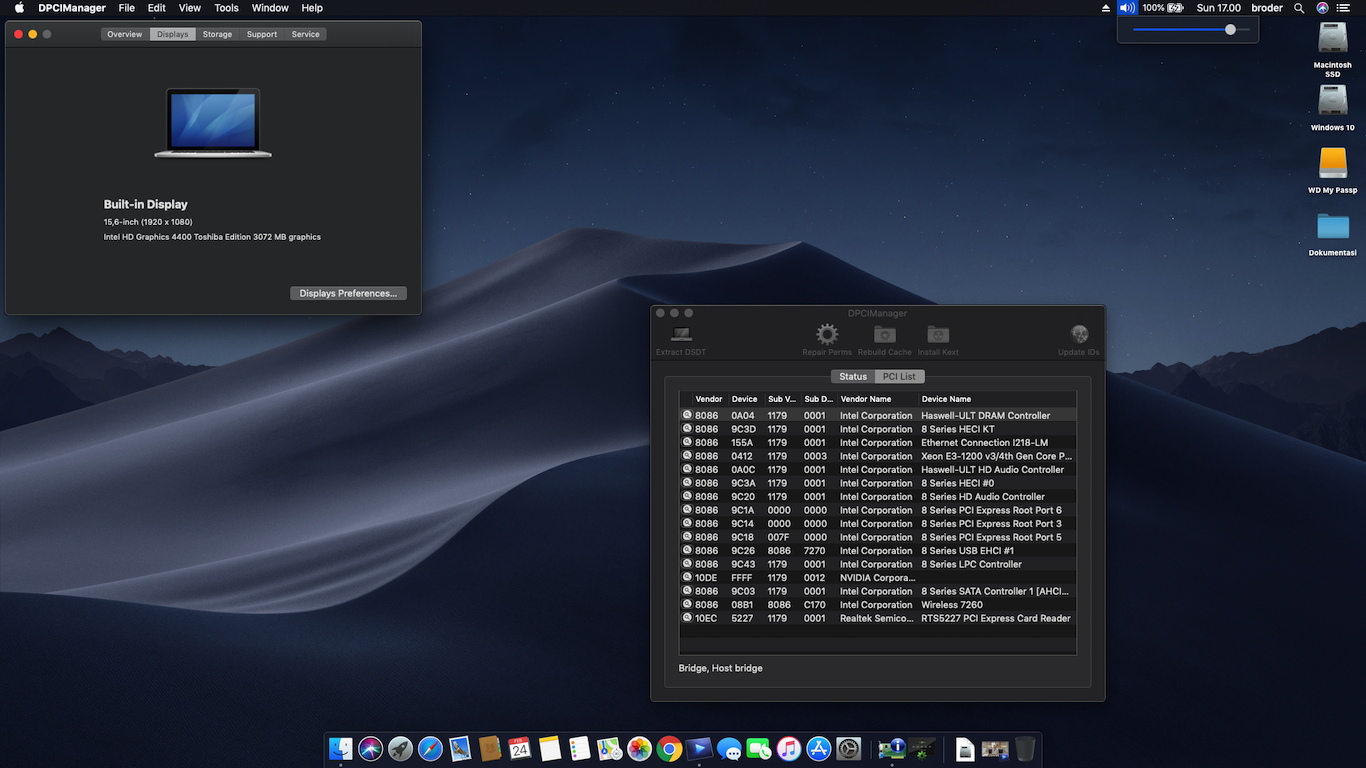Open iTunes from the dock
The height and width of the screenshot is (768, 1366).
tap(789, 748)
